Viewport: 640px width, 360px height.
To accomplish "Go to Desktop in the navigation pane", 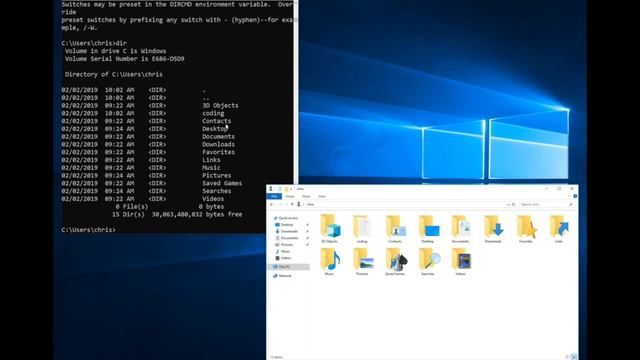I will [287, 224].
